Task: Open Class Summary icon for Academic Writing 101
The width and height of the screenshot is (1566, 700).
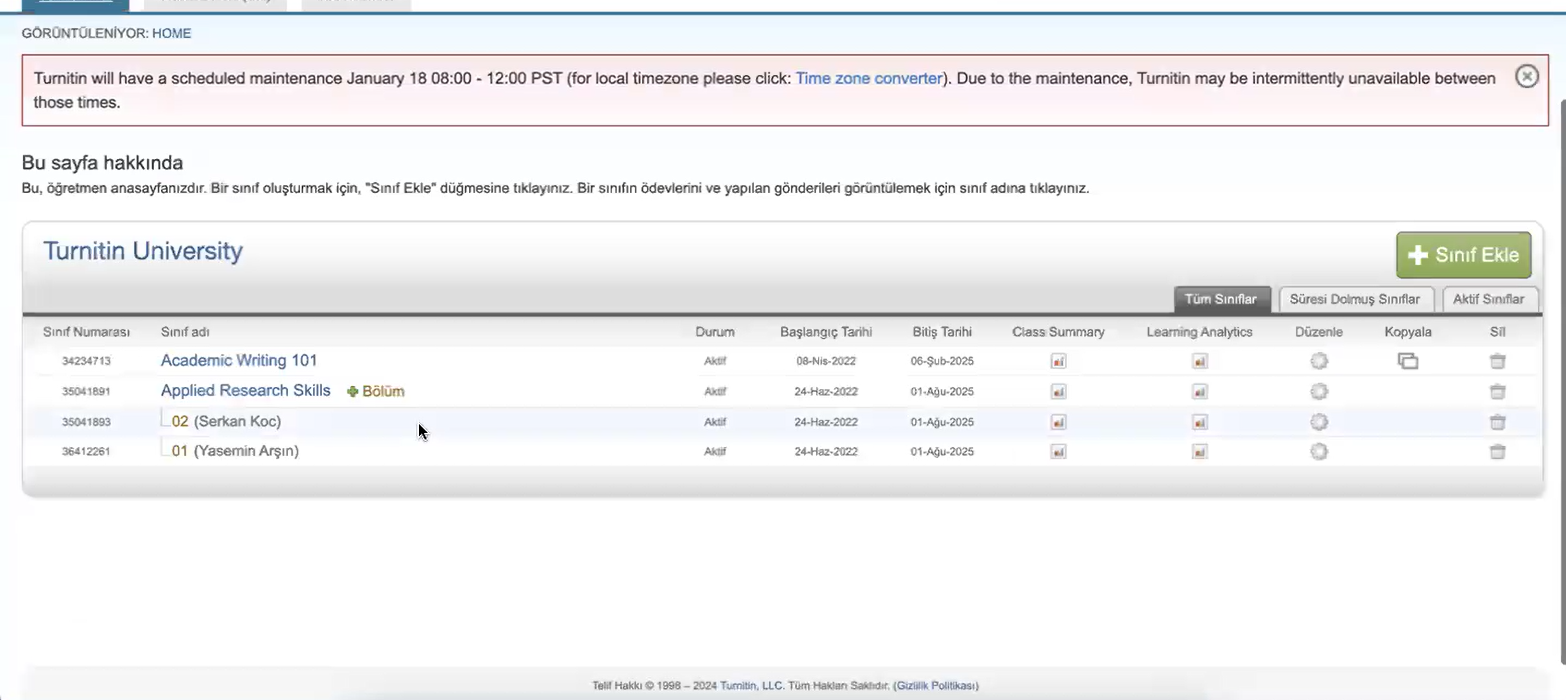Action: point(1058,361)
